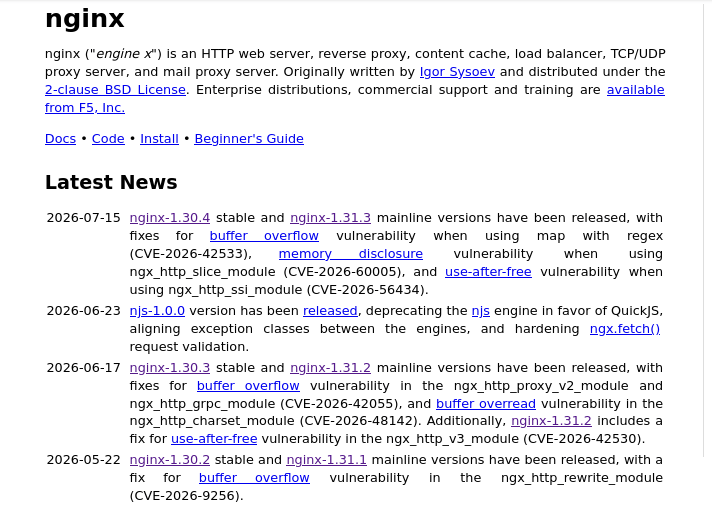712x512 pixels.
Task: Open the ngx.fetch() link
Action: (x=625, y=329)
